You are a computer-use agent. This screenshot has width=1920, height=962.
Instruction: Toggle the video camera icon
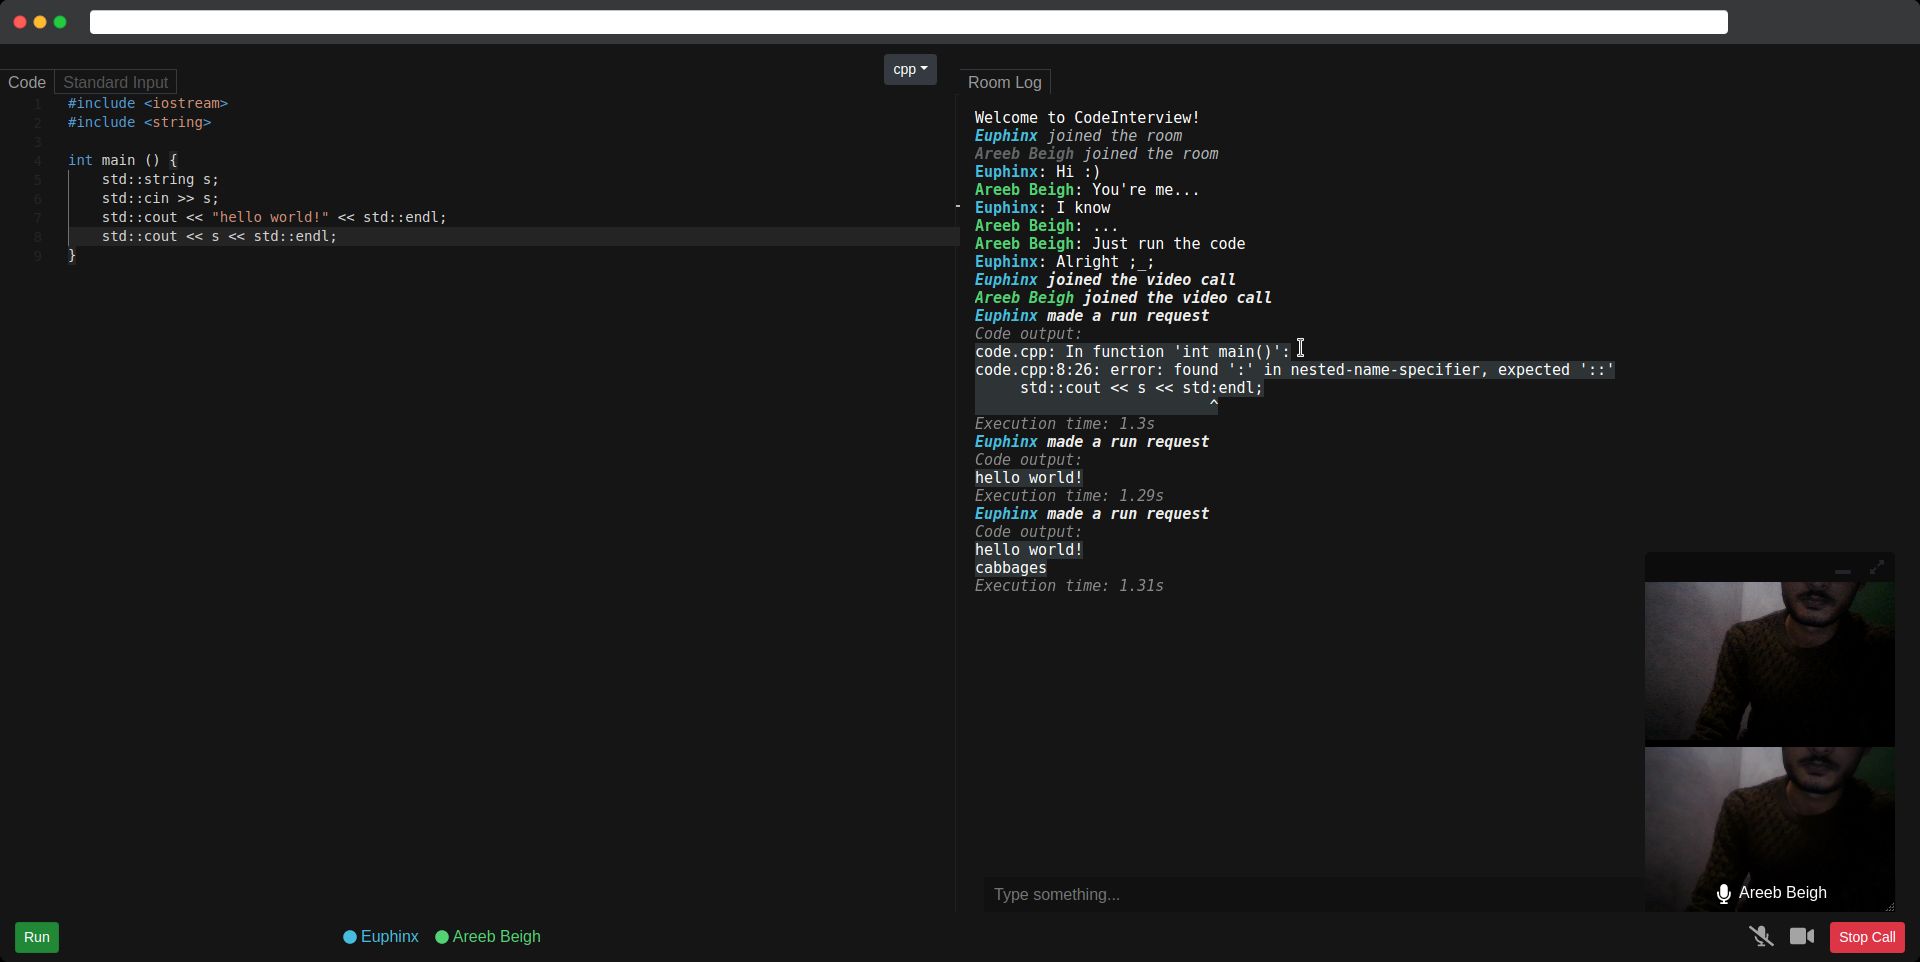[1802, 937]
